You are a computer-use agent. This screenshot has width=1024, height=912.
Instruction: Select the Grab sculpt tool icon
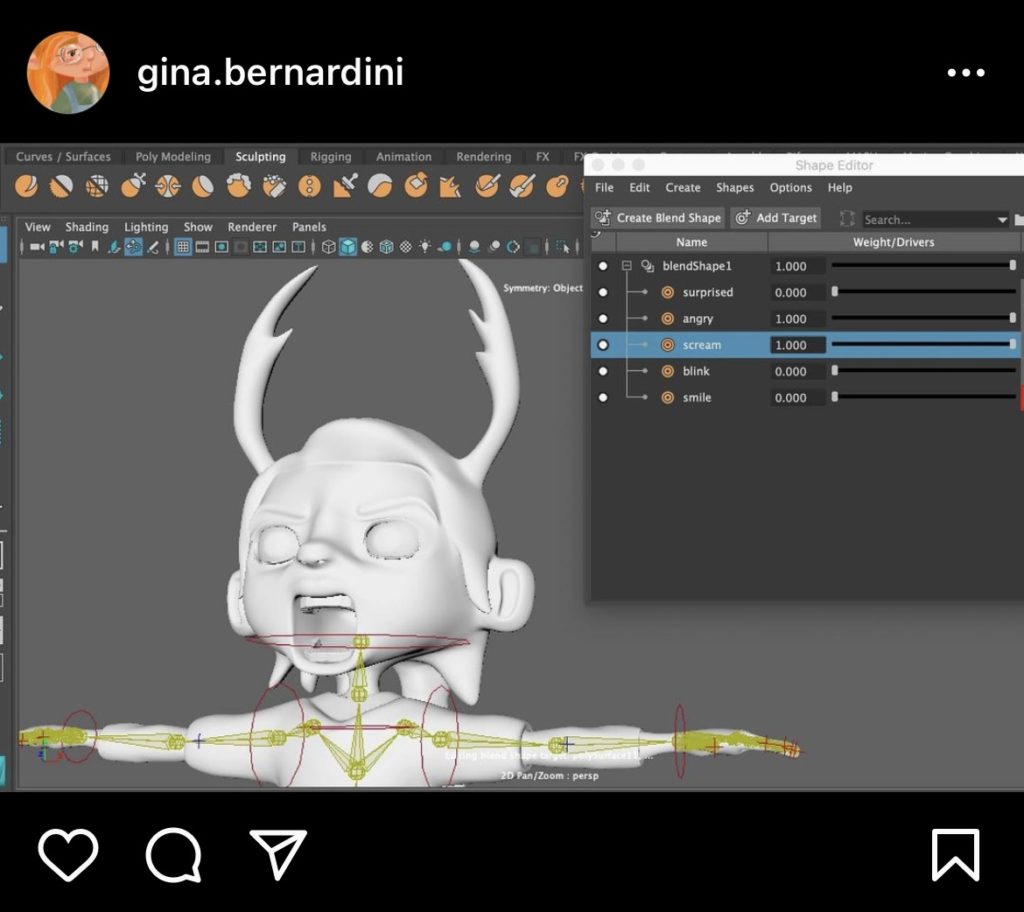(x=132, y=186)
